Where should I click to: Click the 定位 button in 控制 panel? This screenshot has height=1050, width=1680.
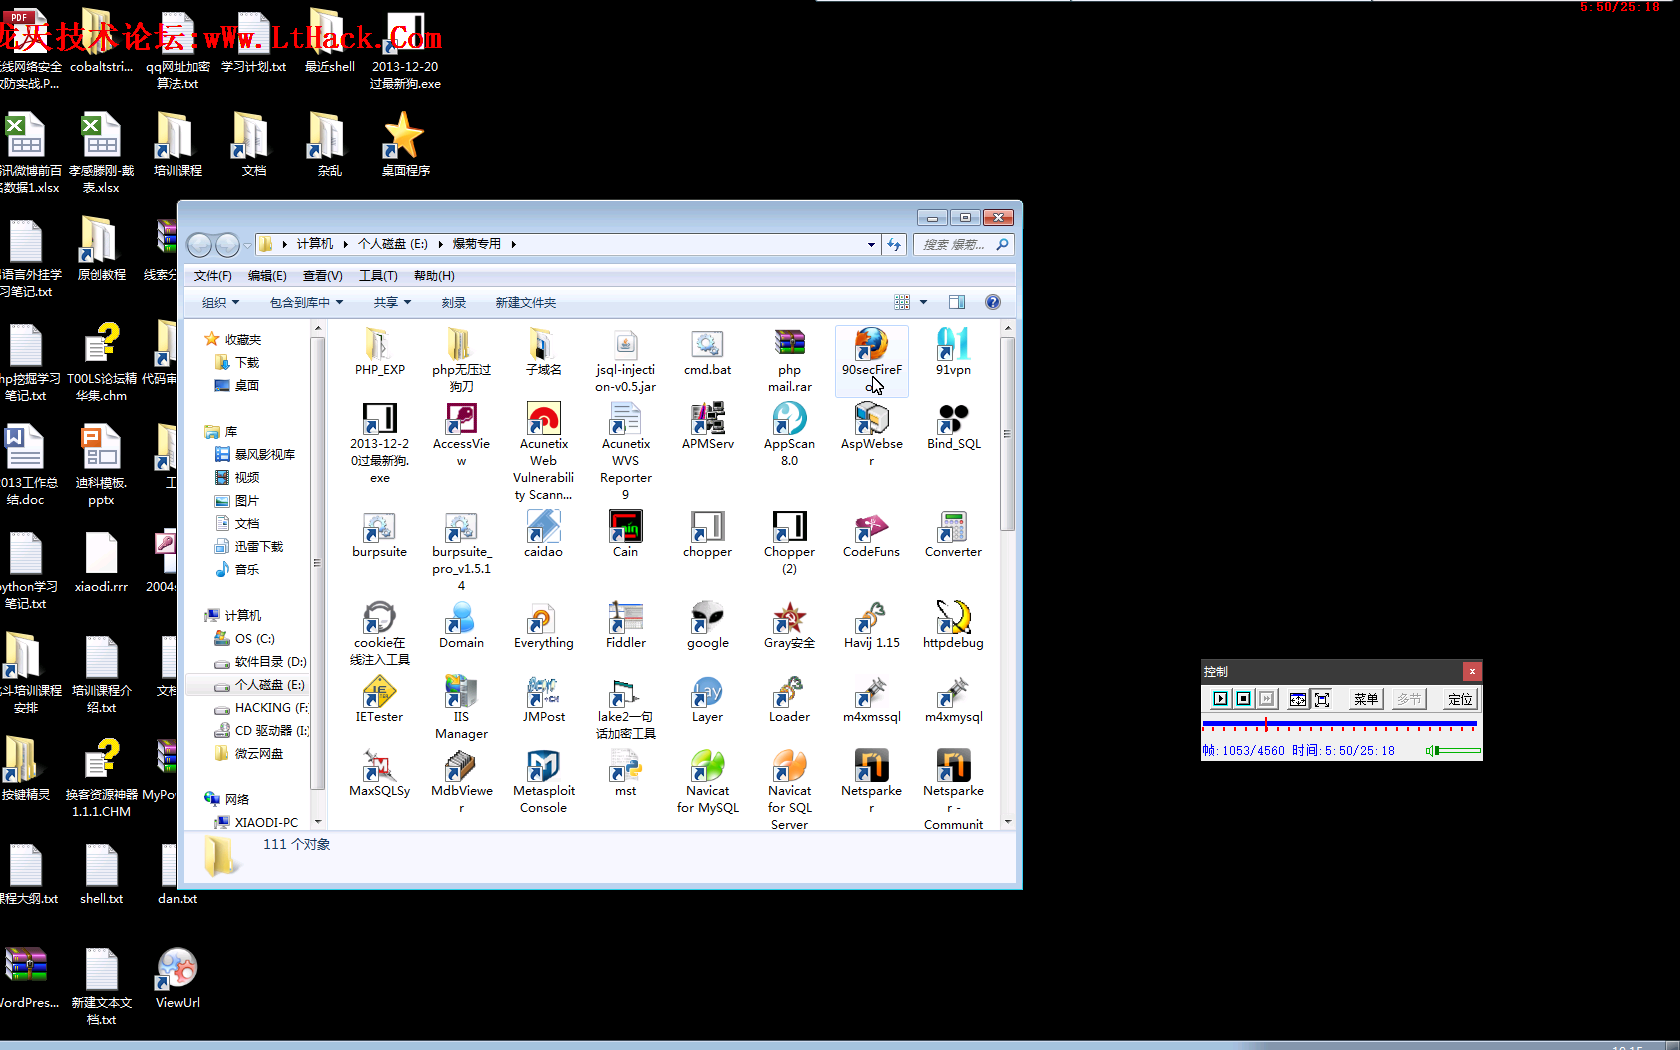(1459, 699)
